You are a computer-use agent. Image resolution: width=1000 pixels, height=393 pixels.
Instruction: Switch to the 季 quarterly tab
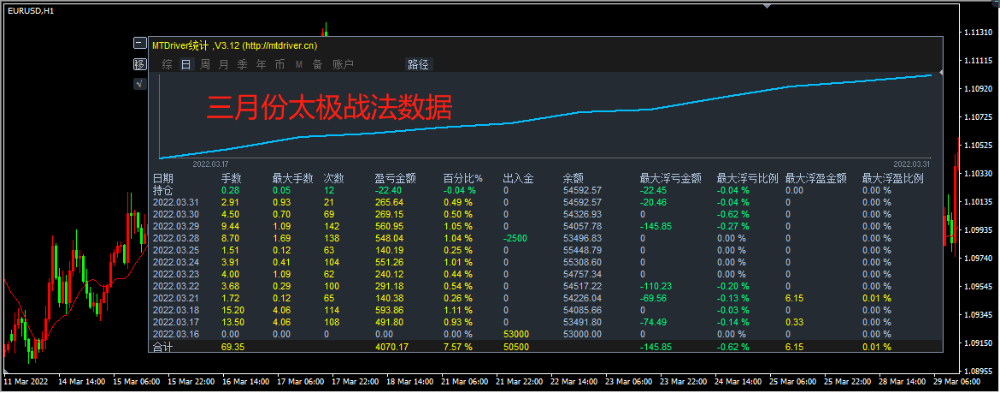(x=242, y=64)
